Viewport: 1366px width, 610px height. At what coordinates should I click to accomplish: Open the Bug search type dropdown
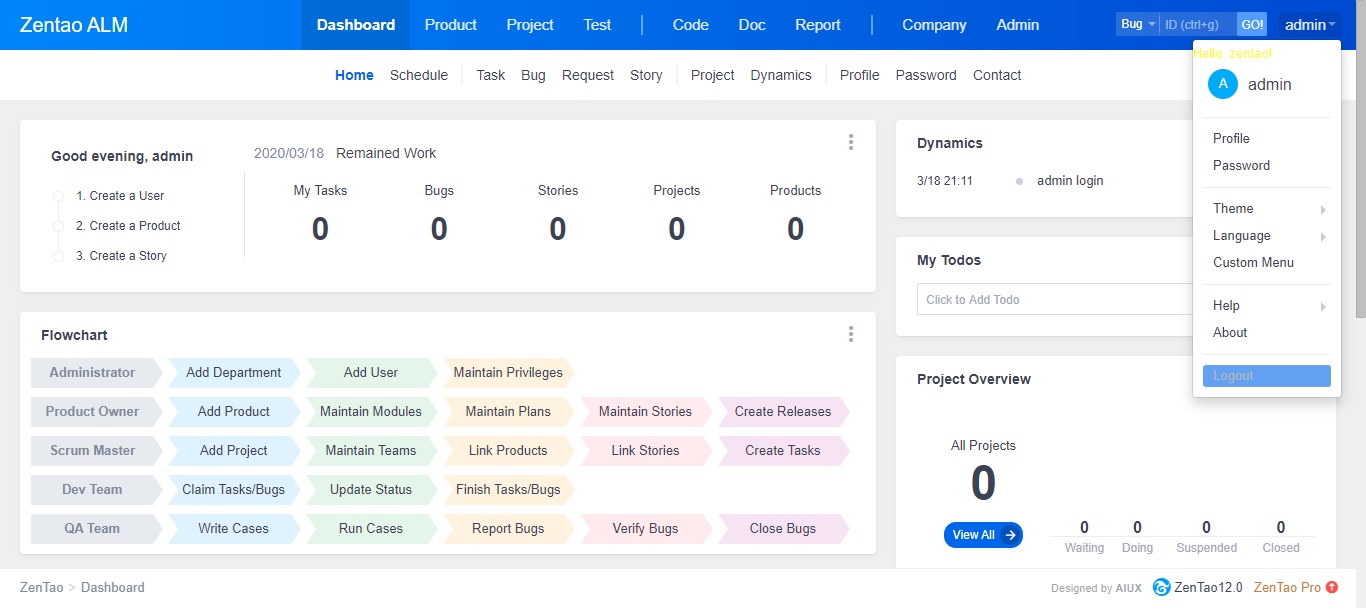(1137, 24)
